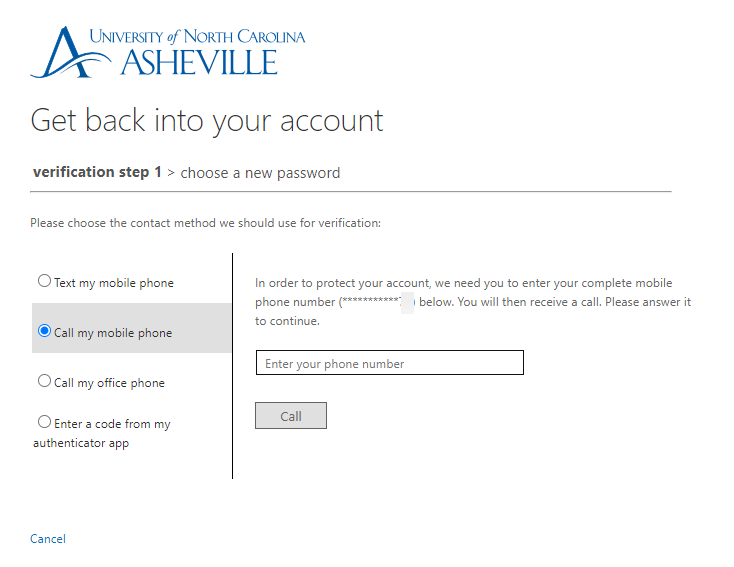Click the 'choose a new password' step
Image resolution: width=734 pixels, height=567 pixels.
pos(260,173)
